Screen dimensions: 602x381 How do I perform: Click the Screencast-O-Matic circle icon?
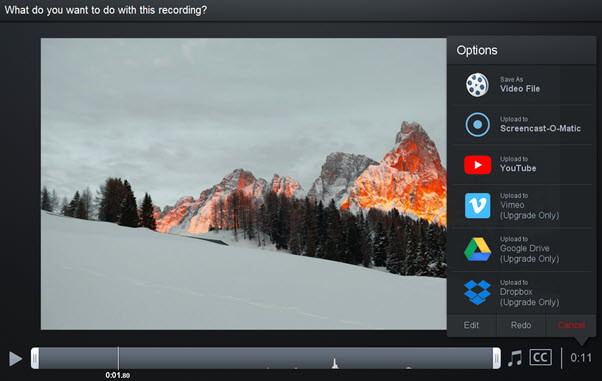tap(477, 124)
